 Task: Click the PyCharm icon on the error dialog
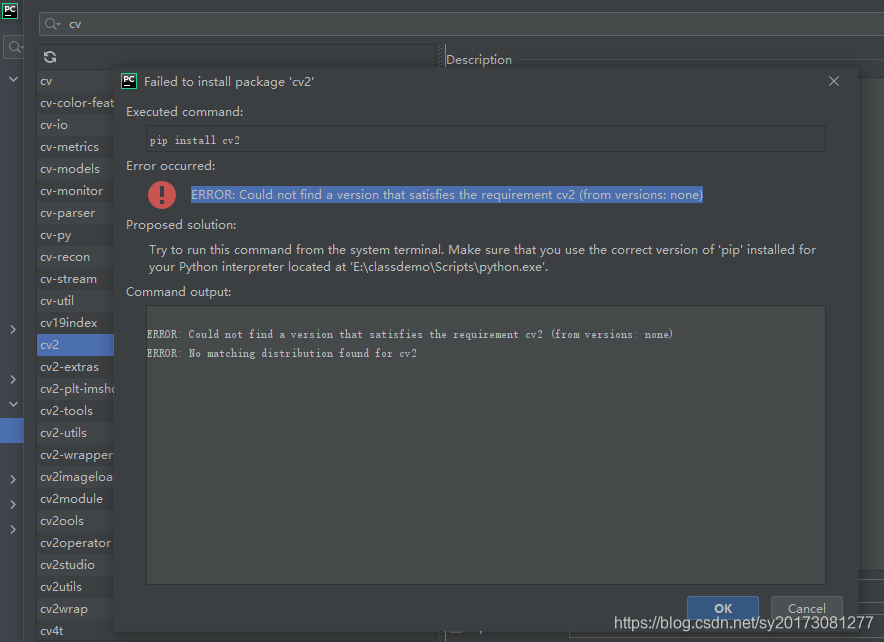129,80
